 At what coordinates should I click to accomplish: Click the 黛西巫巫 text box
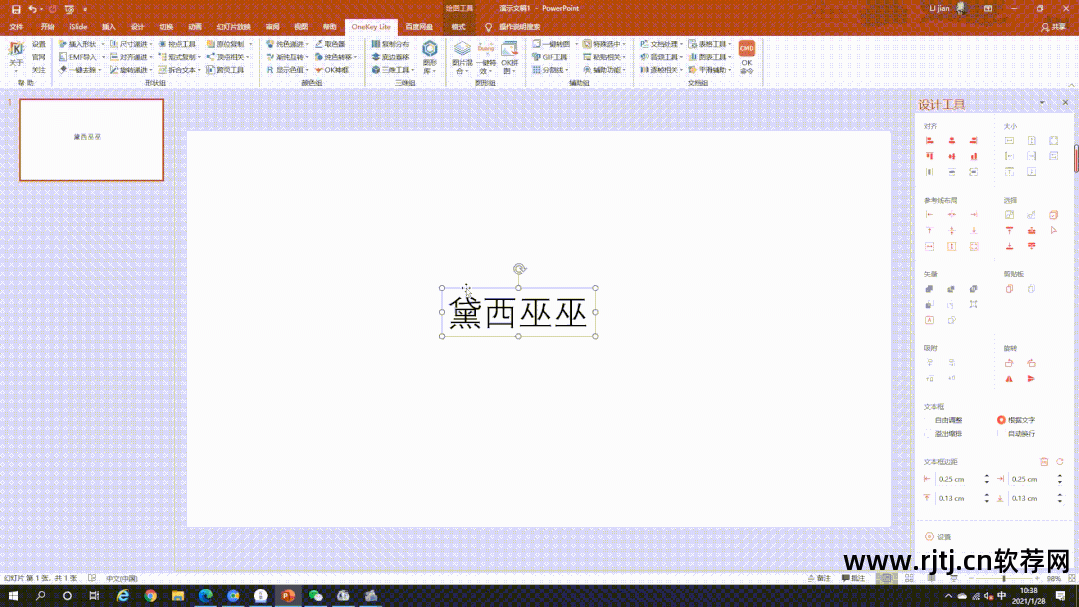518,312
